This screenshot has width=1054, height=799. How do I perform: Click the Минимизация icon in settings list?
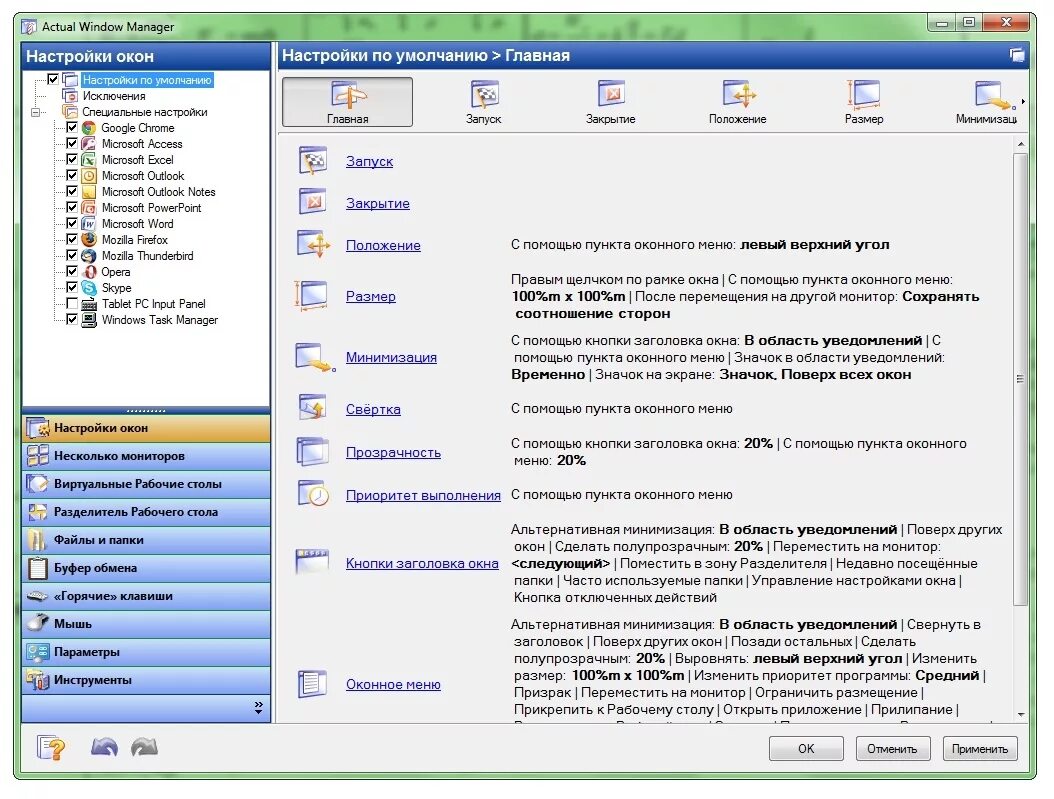315,357
